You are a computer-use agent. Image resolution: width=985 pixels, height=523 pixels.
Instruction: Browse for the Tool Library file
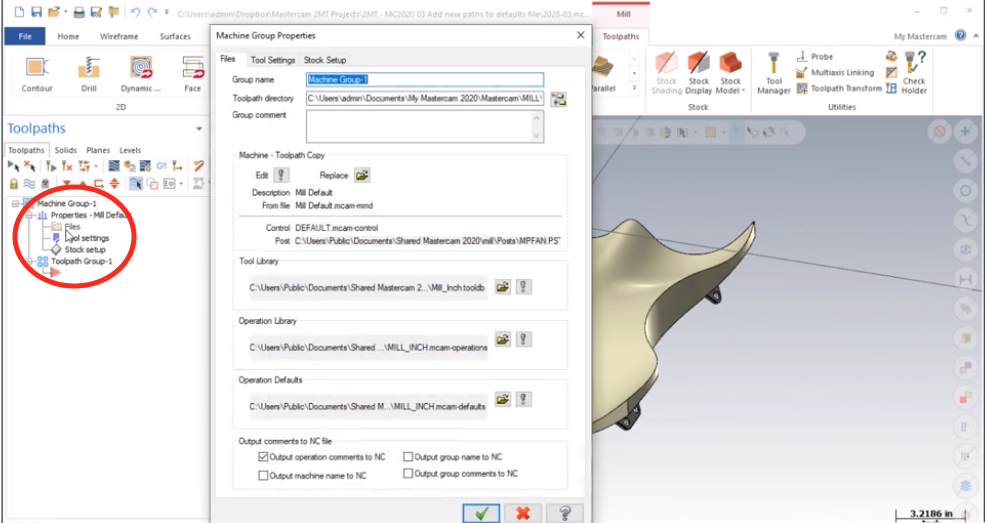503,287
